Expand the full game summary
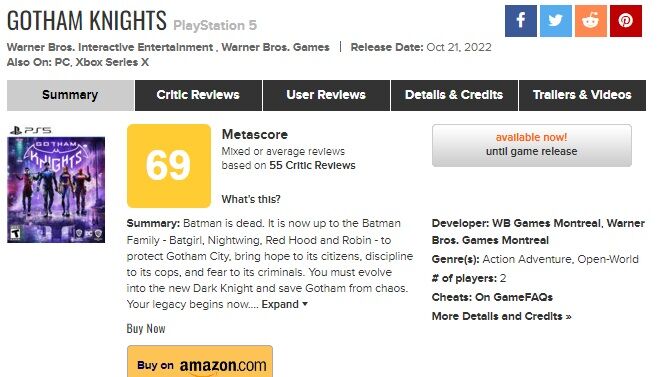The height and width of the screenshot is (377, 667). tap(284, 304)
